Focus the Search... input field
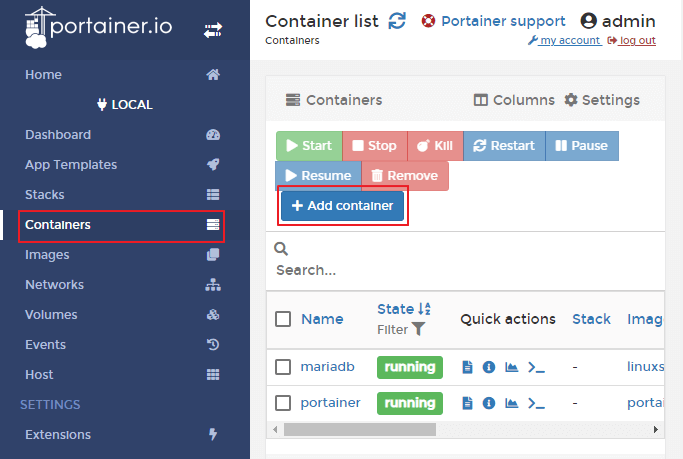 [465, 270]
